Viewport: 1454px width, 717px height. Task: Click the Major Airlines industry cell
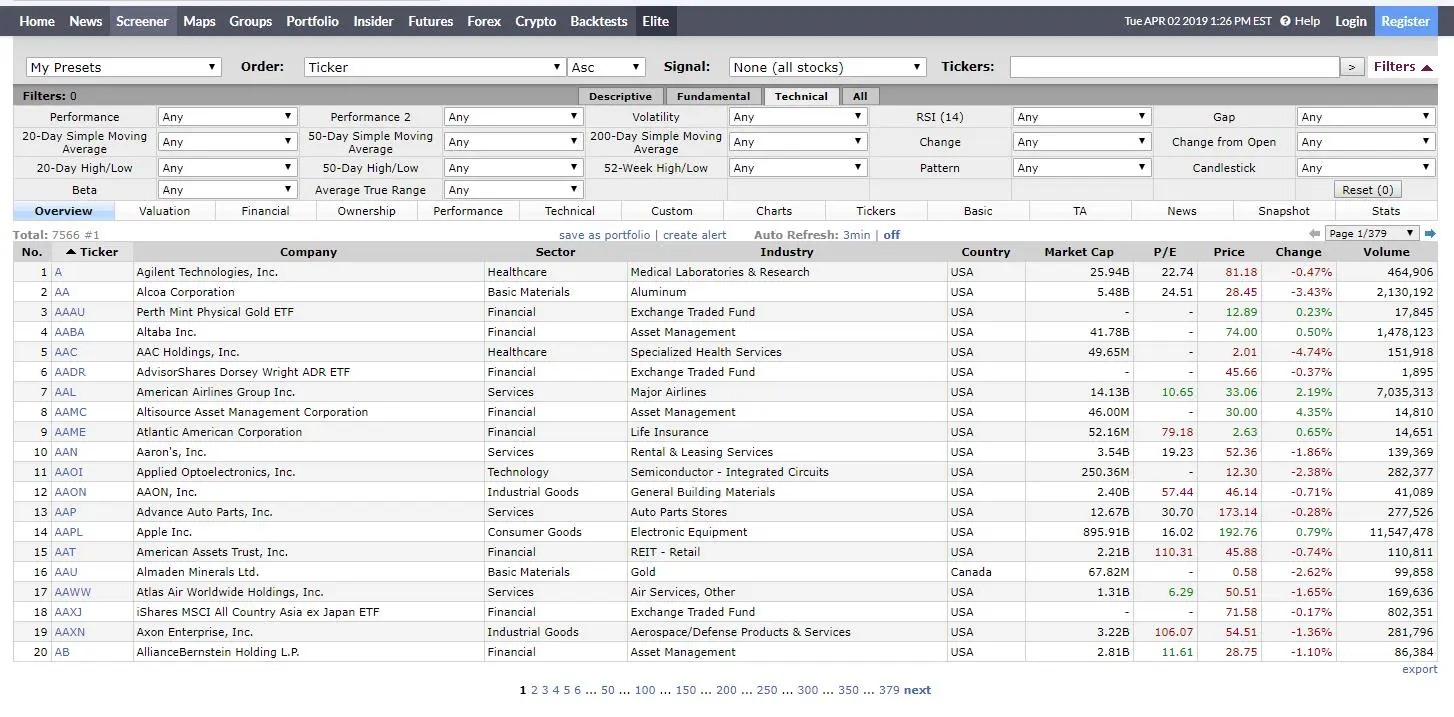[x=787, y=392]
